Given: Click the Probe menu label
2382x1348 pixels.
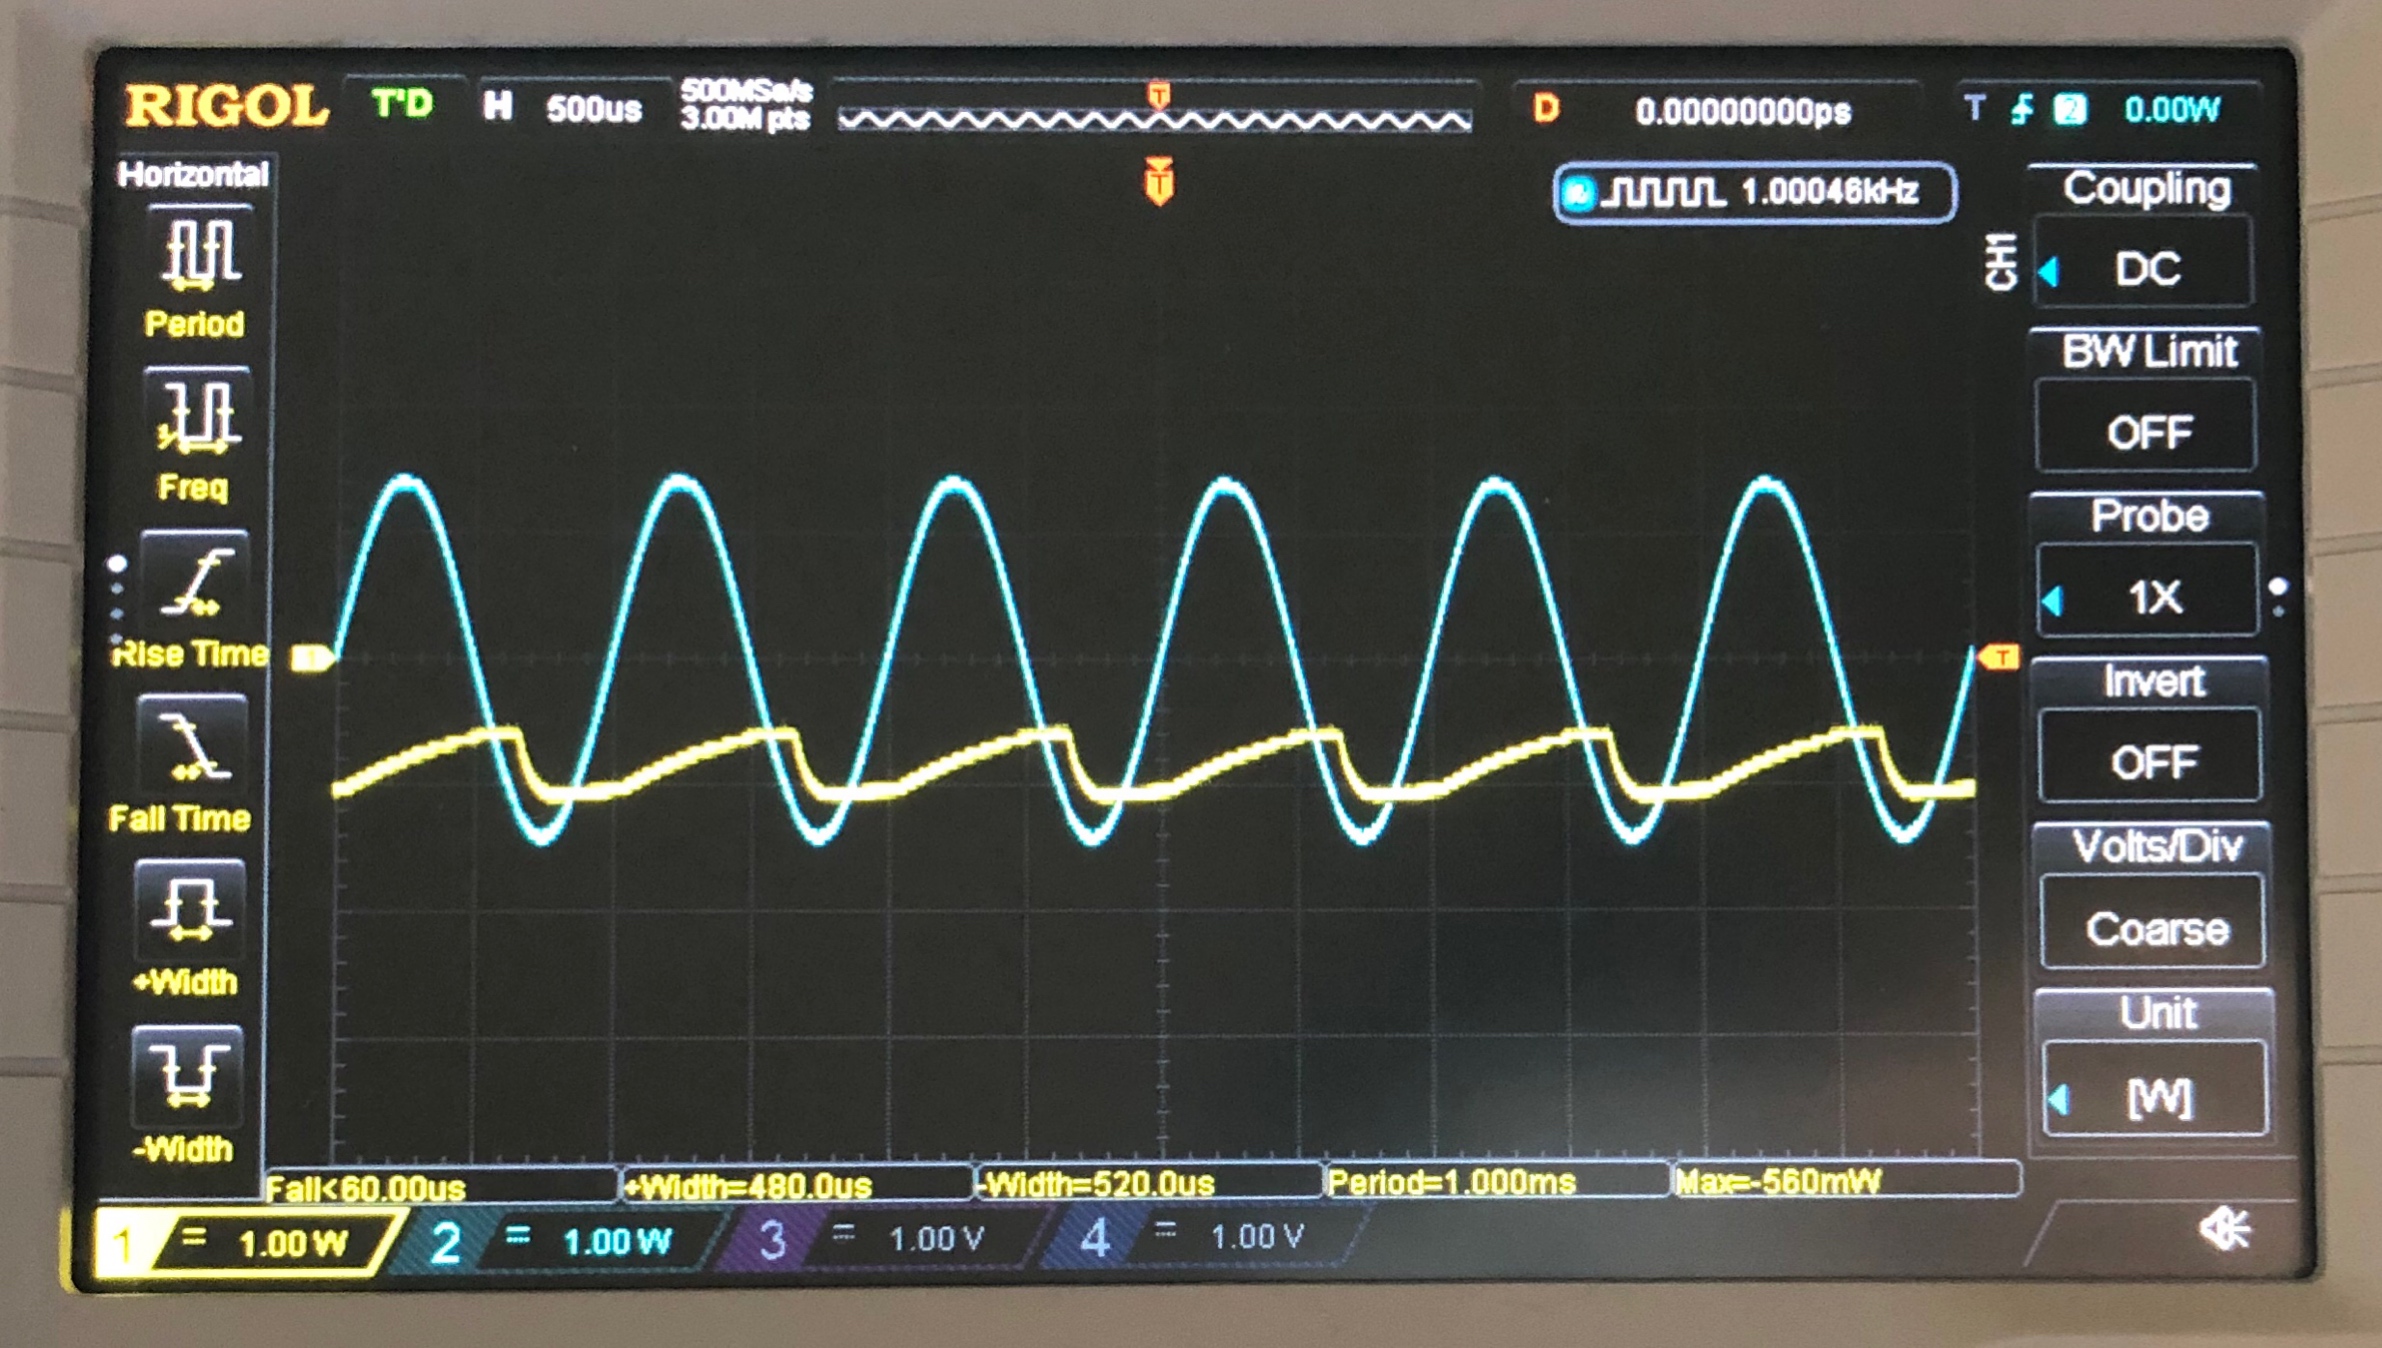Looking at the screenshot, I should tap(2150, 516).
